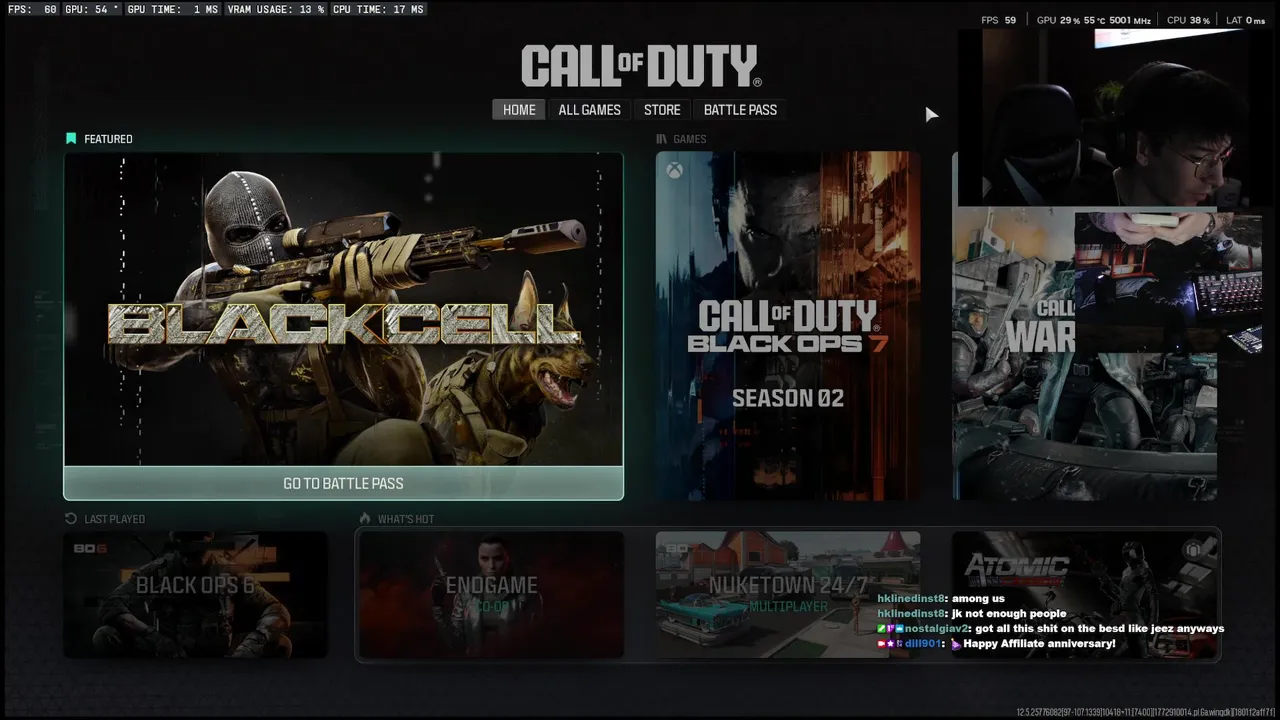Click the Last Played history icon
The width and height of the screenshot is (1280, 720).
(71, 519)
